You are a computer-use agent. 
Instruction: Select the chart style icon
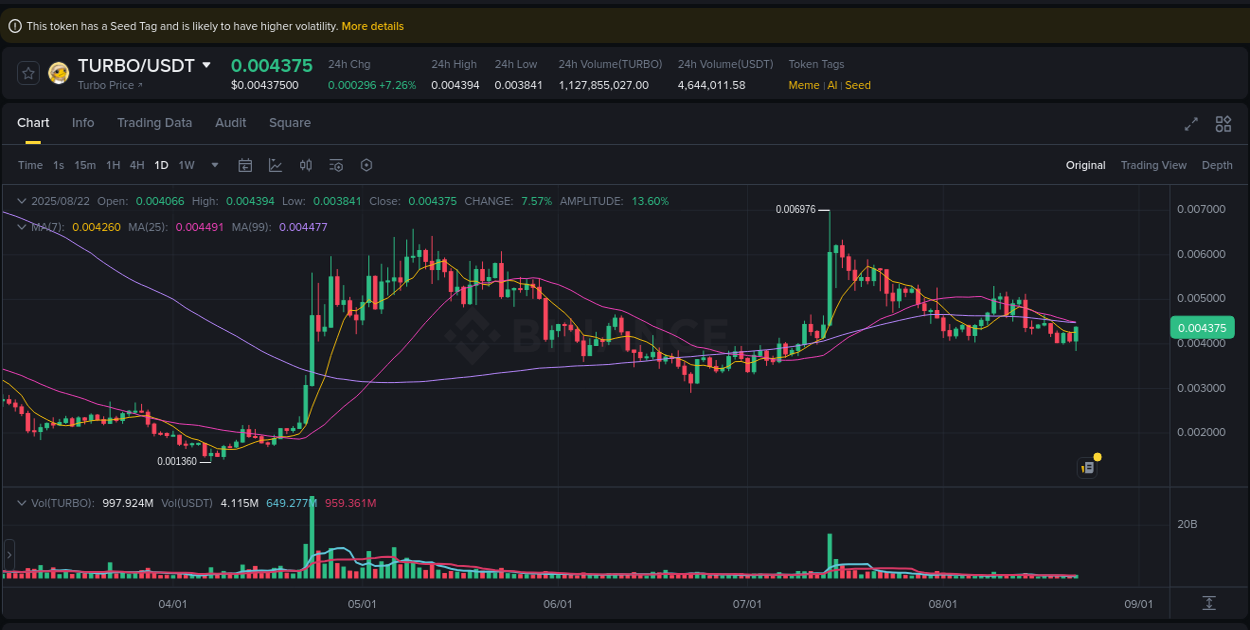point(276,165)
